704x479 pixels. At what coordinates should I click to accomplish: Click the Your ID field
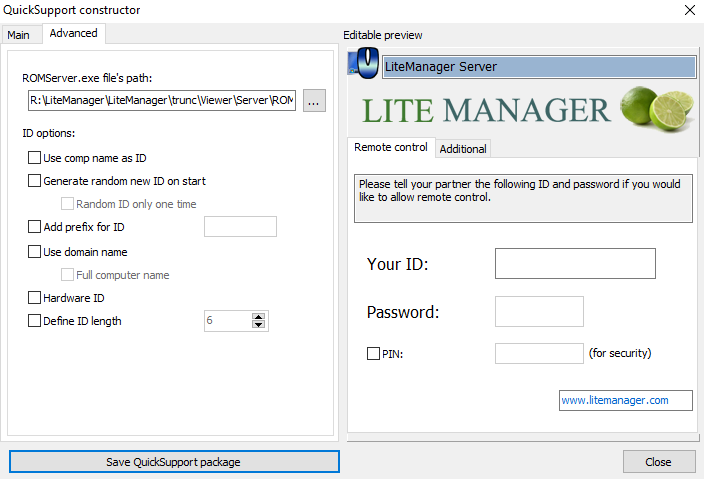[x=575, y=264]
